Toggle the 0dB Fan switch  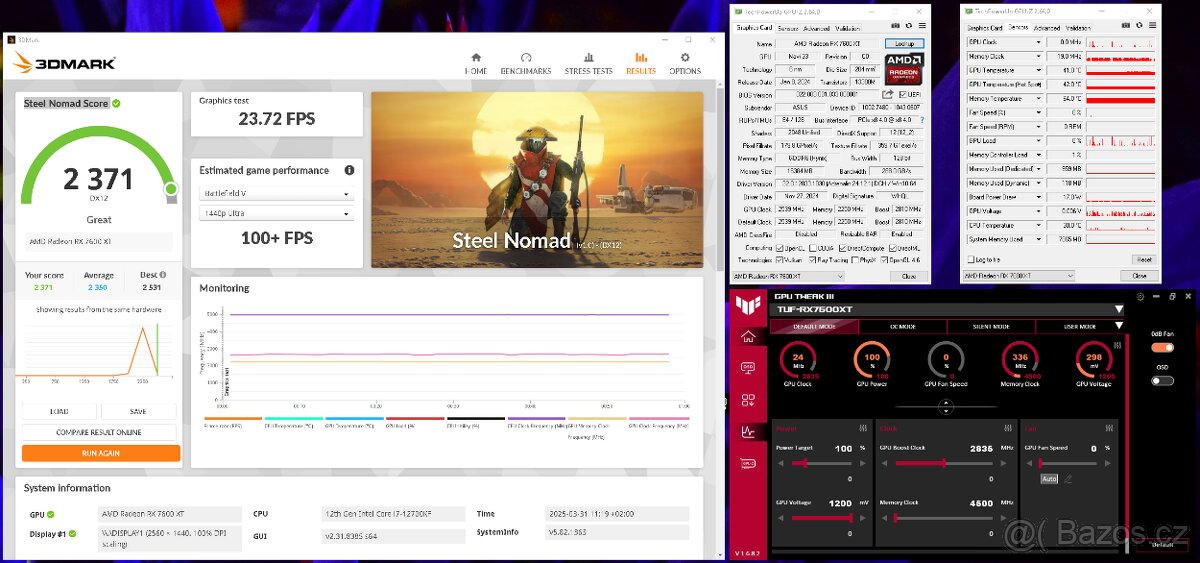(x=1162, y=348)
